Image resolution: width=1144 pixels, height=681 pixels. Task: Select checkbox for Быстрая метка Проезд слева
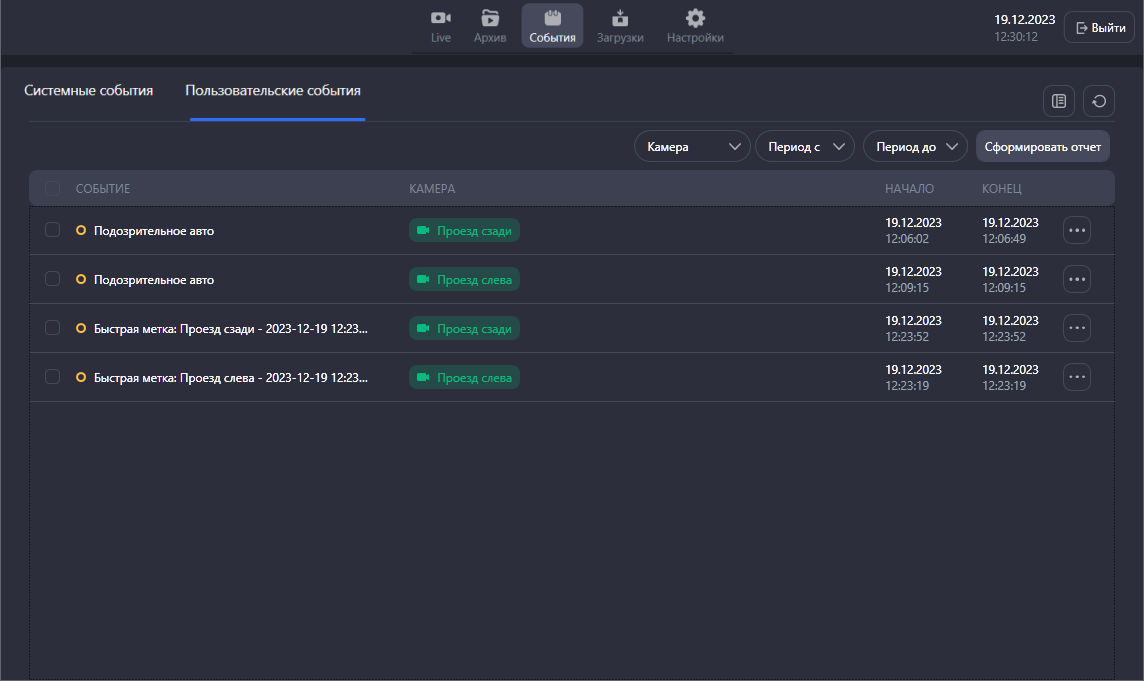tap(53, 377)
